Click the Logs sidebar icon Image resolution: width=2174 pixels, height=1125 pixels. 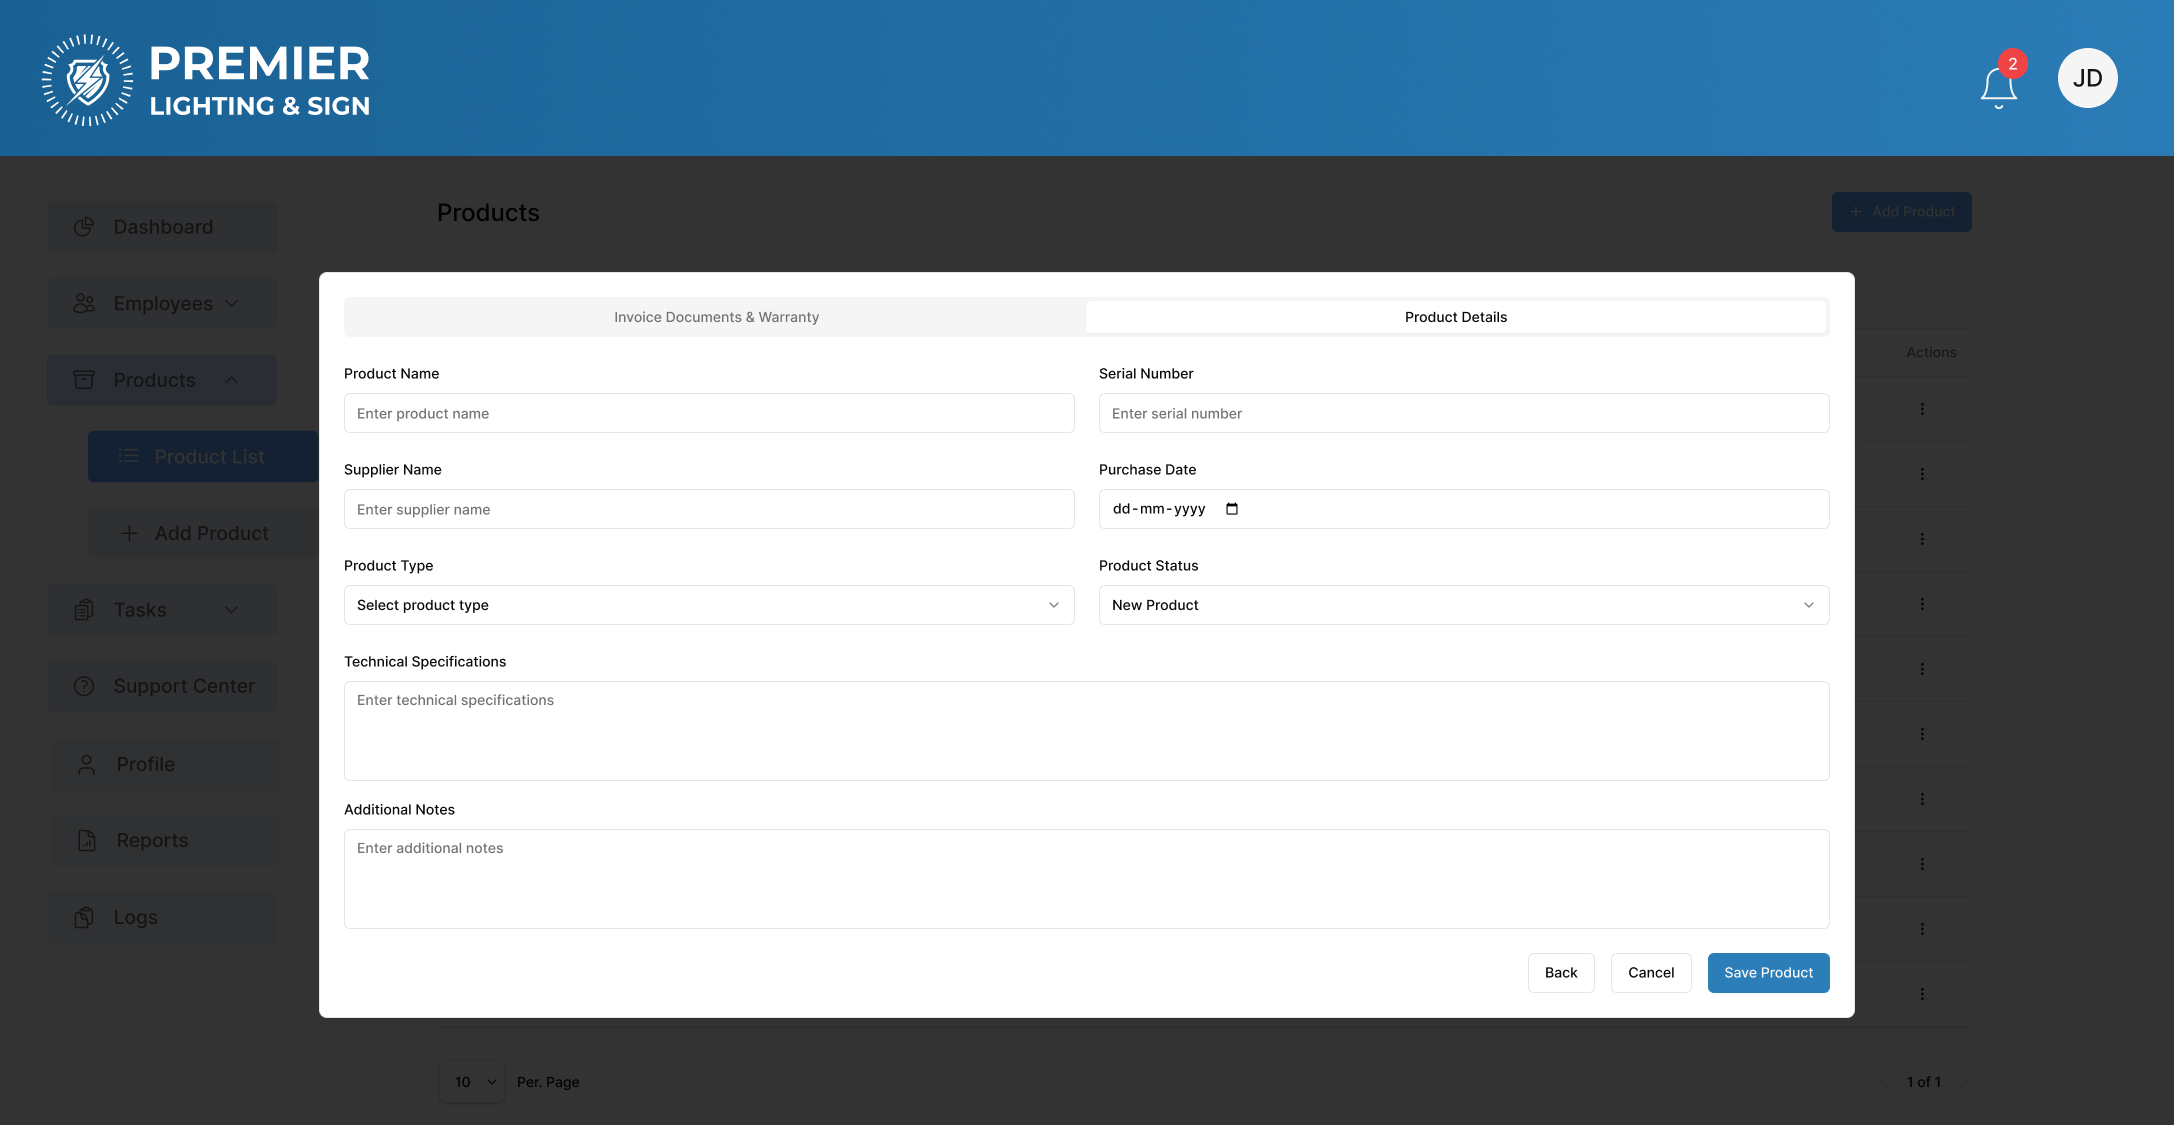(x=84, y=917)
